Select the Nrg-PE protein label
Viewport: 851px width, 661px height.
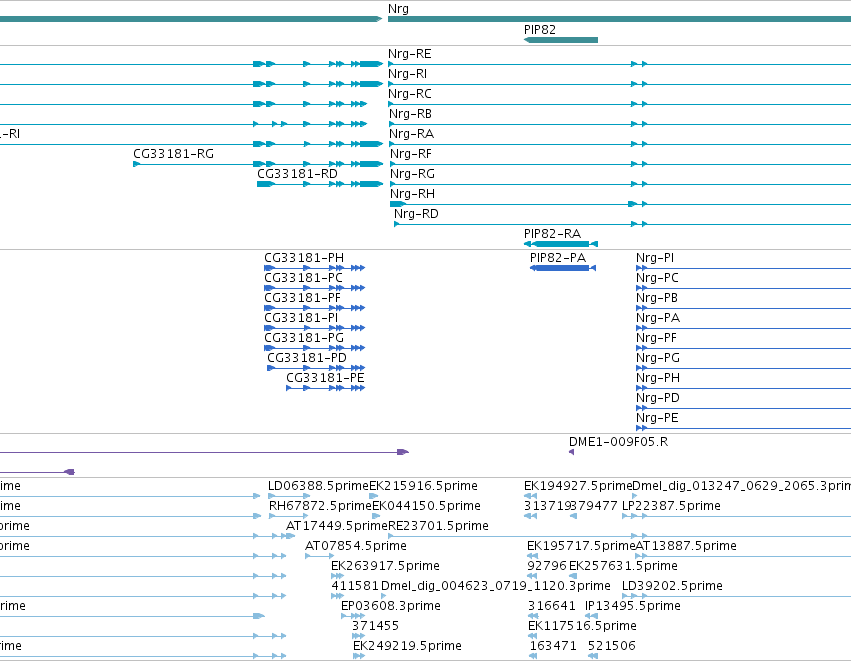[657, 418]
